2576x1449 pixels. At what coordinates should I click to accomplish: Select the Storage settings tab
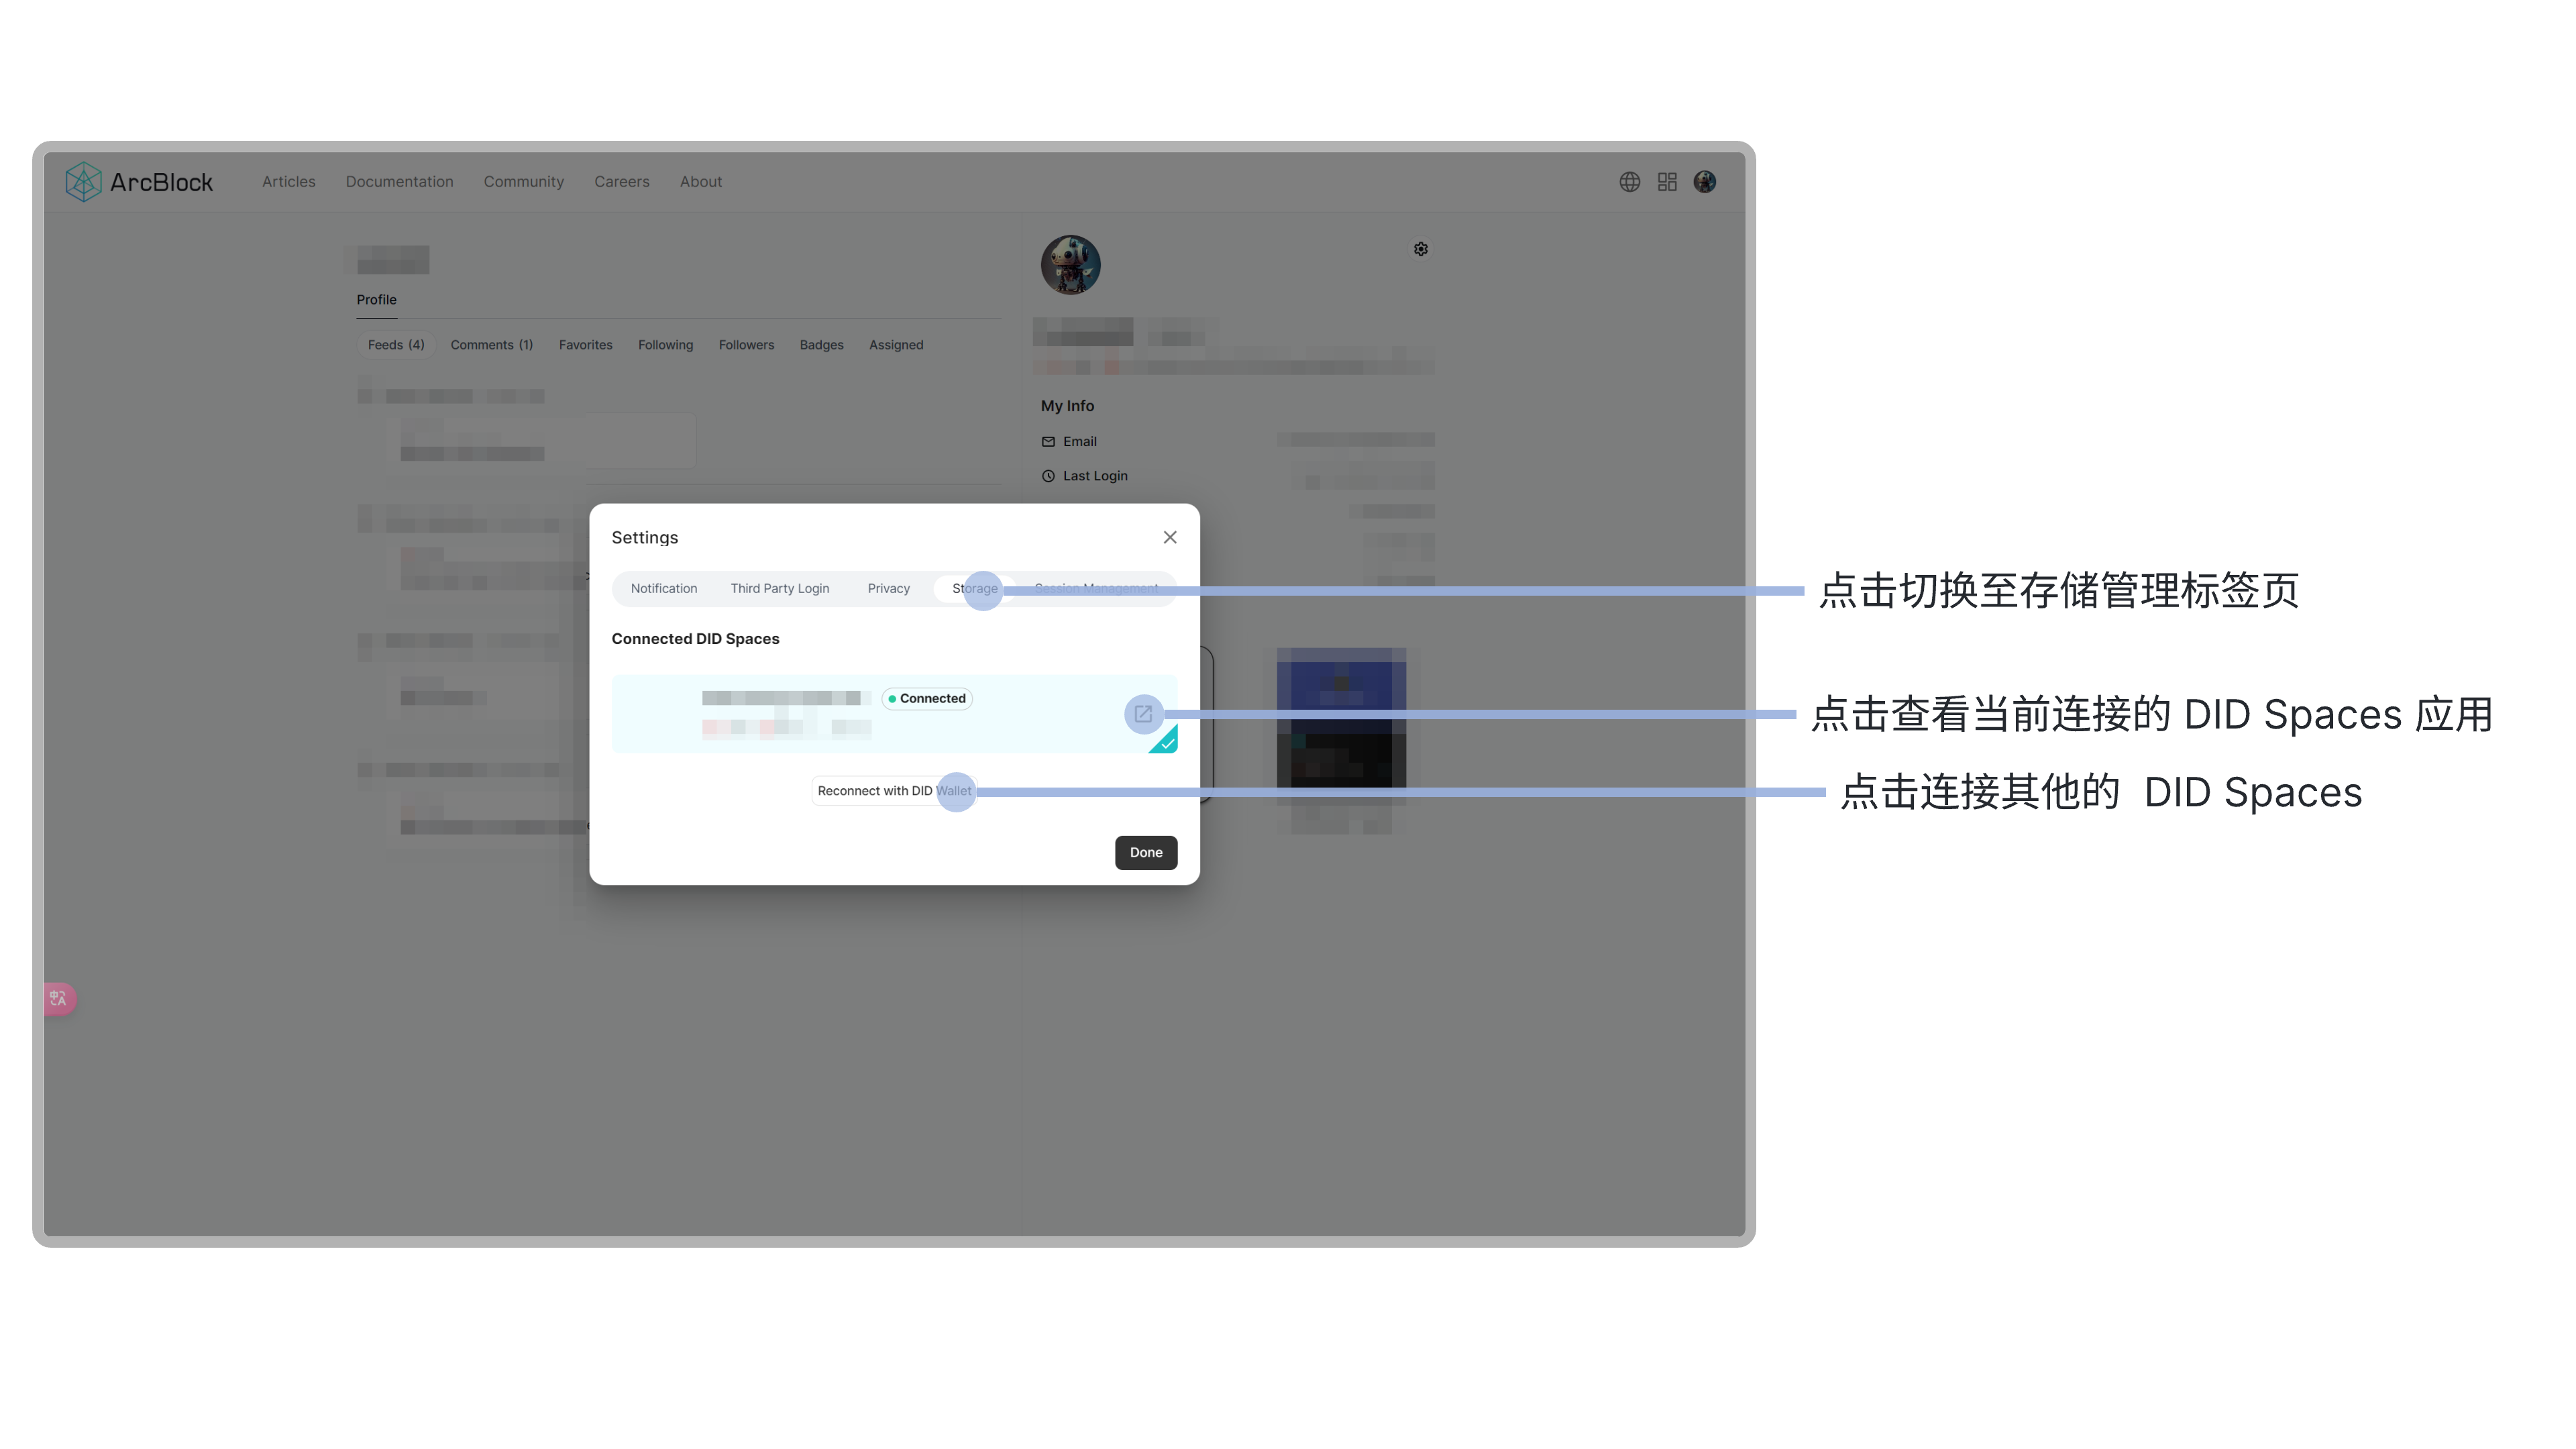974,589
